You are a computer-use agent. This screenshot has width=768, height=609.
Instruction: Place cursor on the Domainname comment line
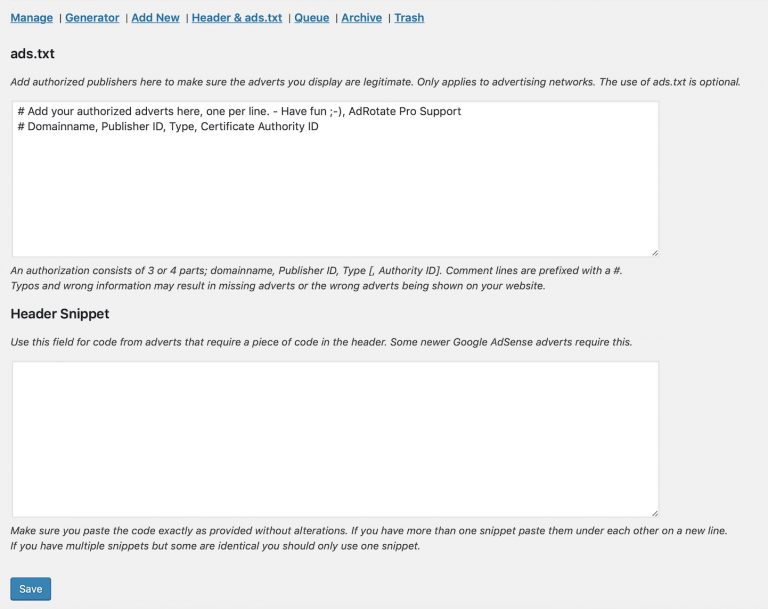tap(168, 127)
